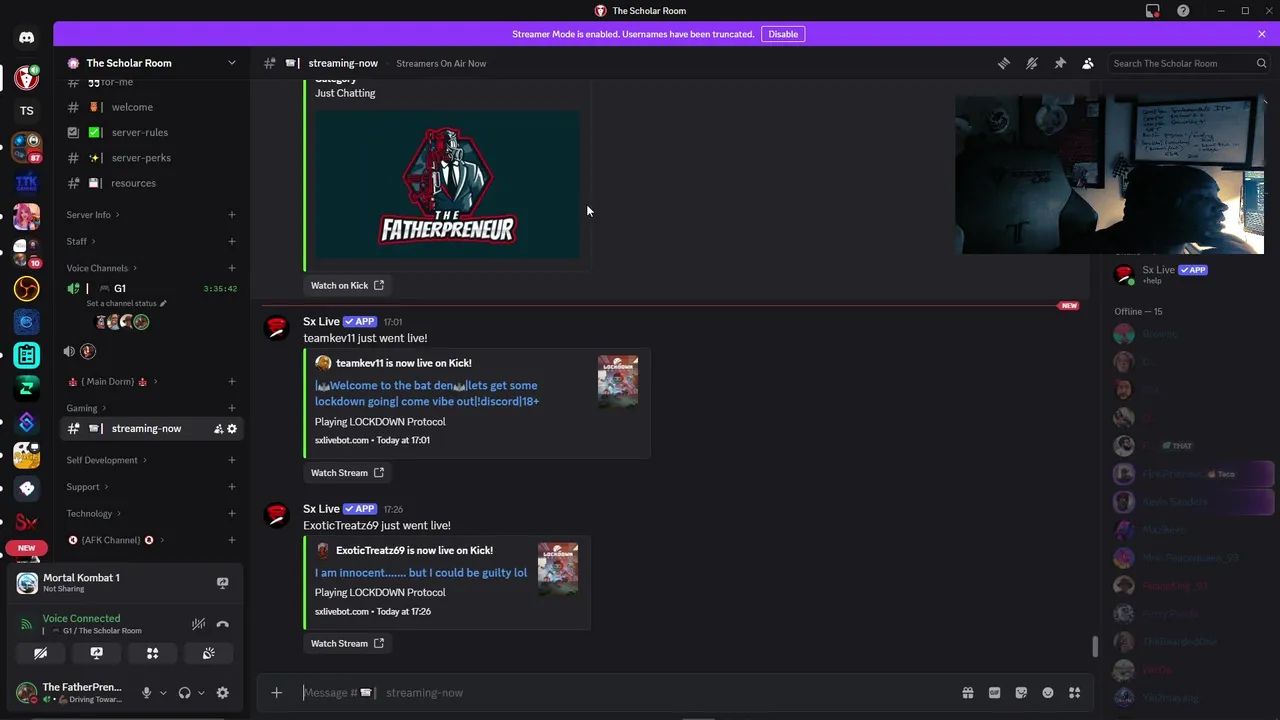This screenshot has width=1280, height=720.
Task: Open the resources channel
Action: pos(151,183)
